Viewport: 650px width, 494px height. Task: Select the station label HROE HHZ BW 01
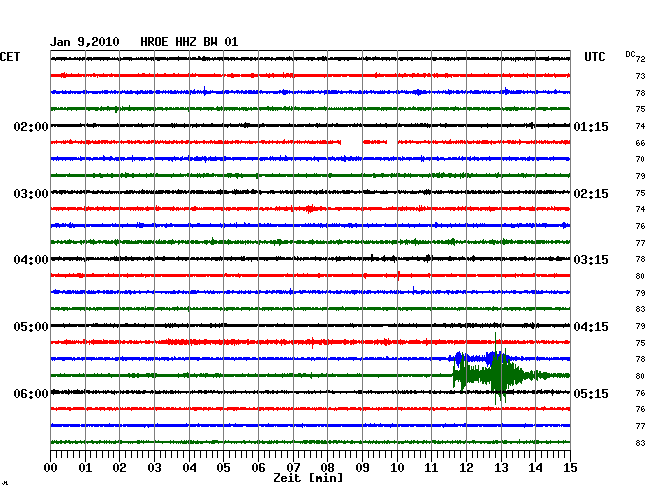point(189,42)
